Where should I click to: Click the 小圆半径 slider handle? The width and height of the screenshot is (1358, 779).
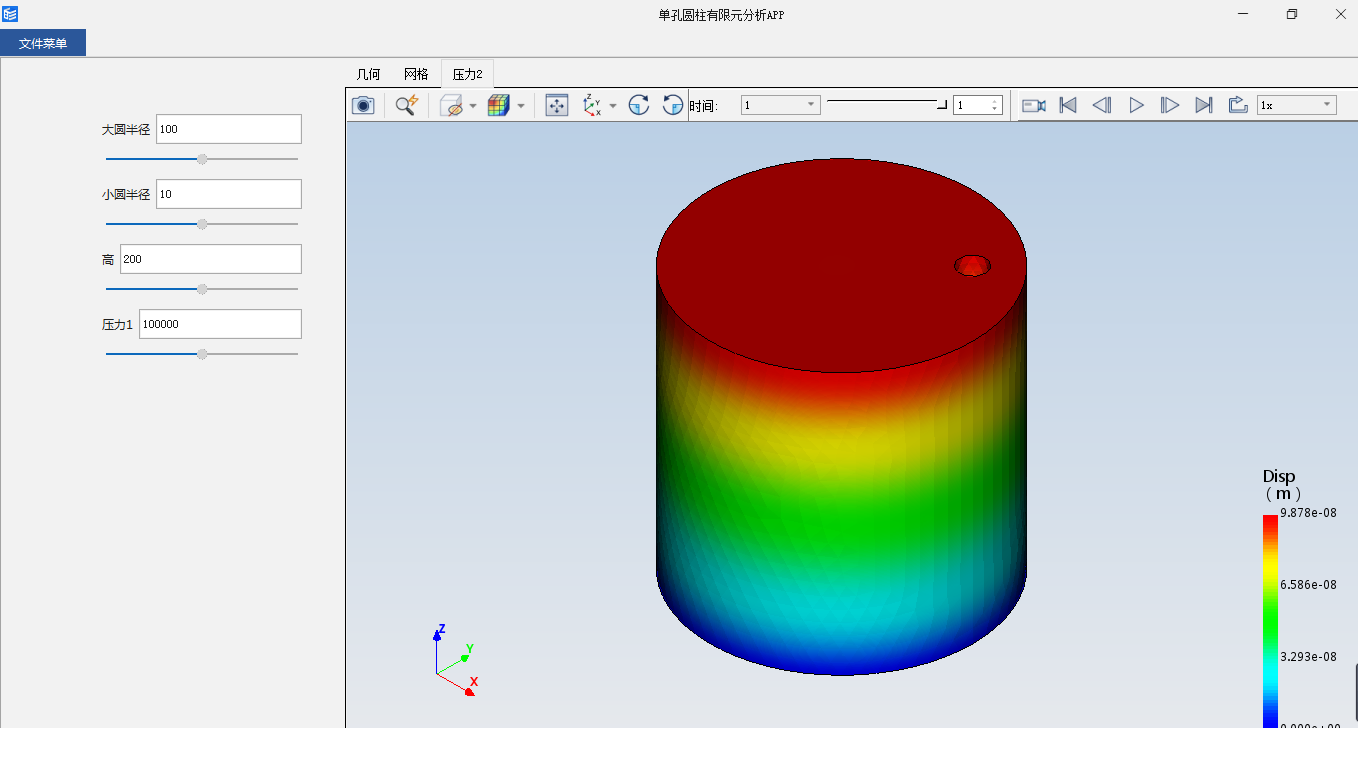click(202, 224)
